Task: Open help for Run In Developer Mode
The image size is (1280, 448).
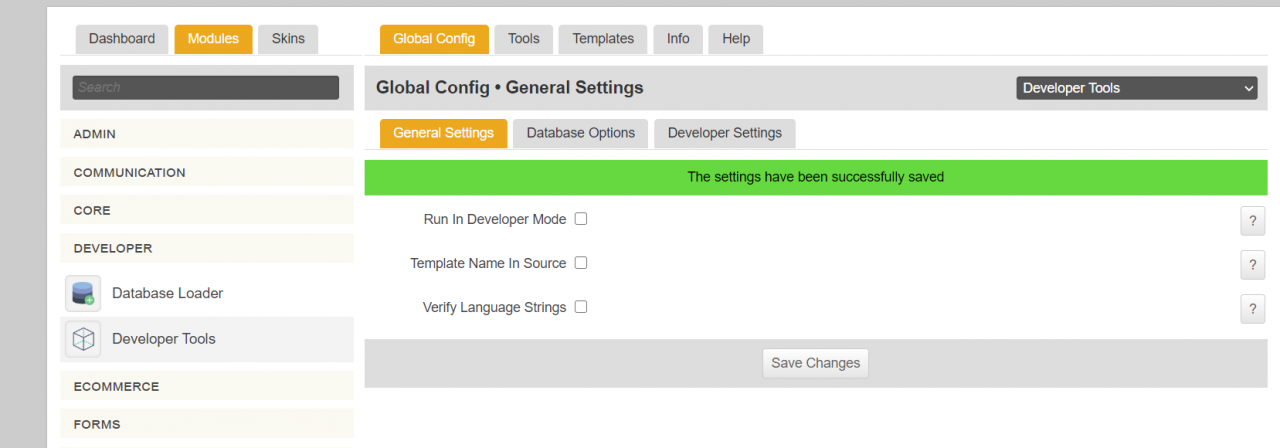Action: click(x=1252, y=221)
